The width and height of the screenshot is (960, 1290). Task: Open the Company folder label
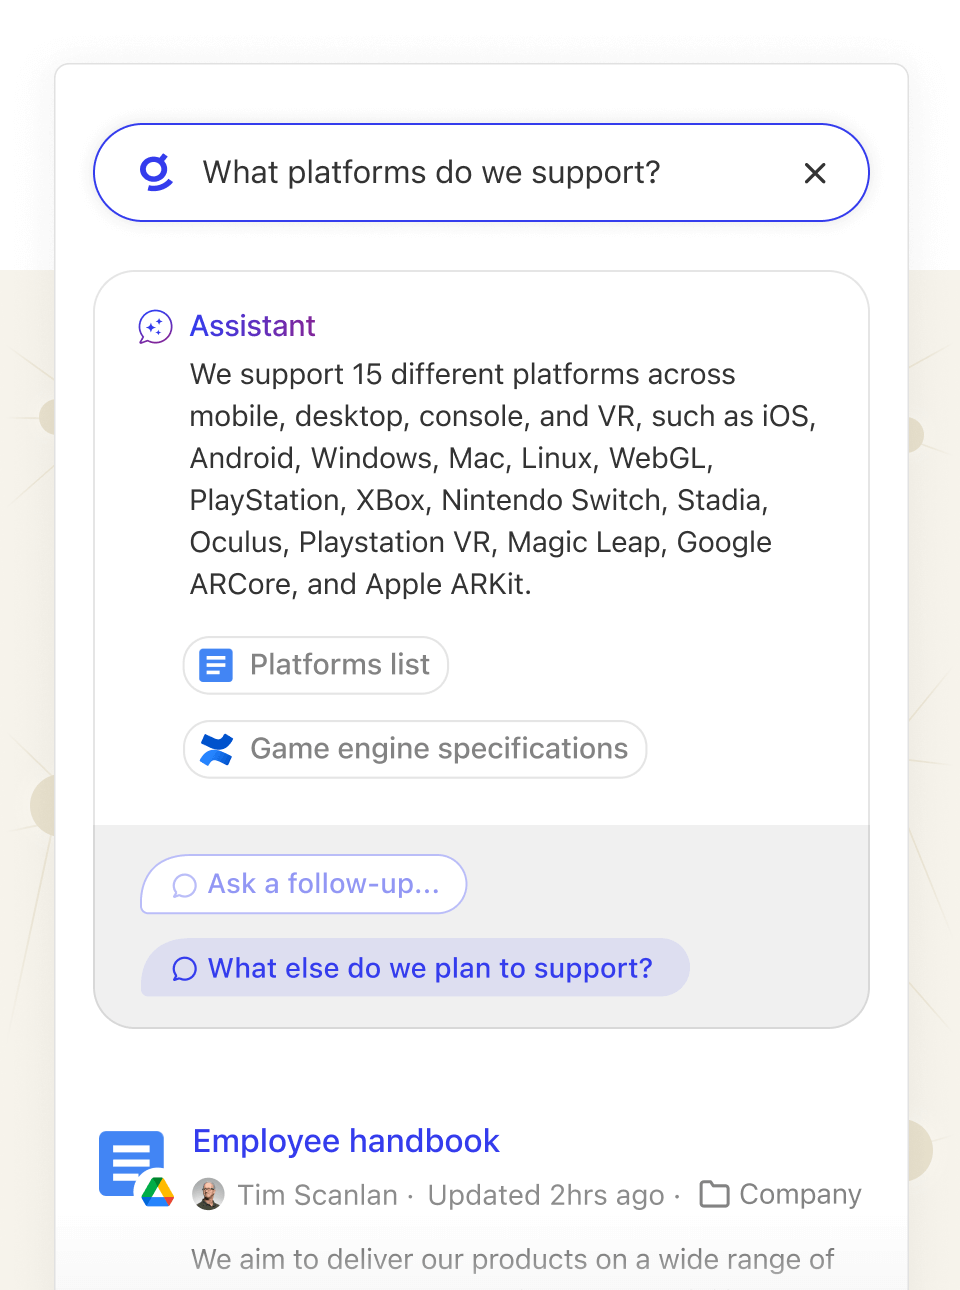800,1194
